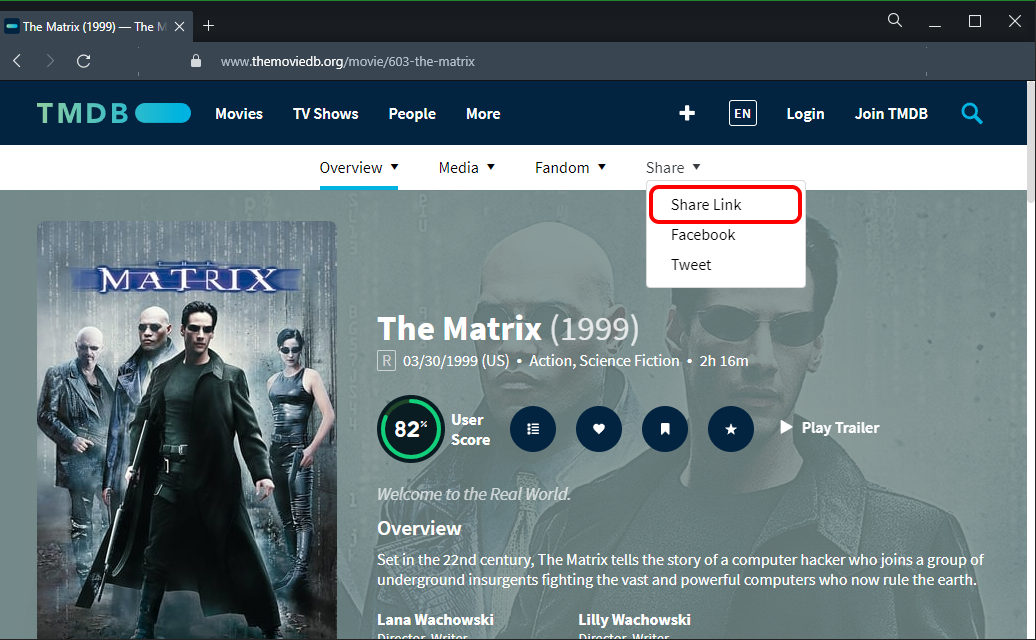Close The Matrix (1999) browser tab

[179, 26]
